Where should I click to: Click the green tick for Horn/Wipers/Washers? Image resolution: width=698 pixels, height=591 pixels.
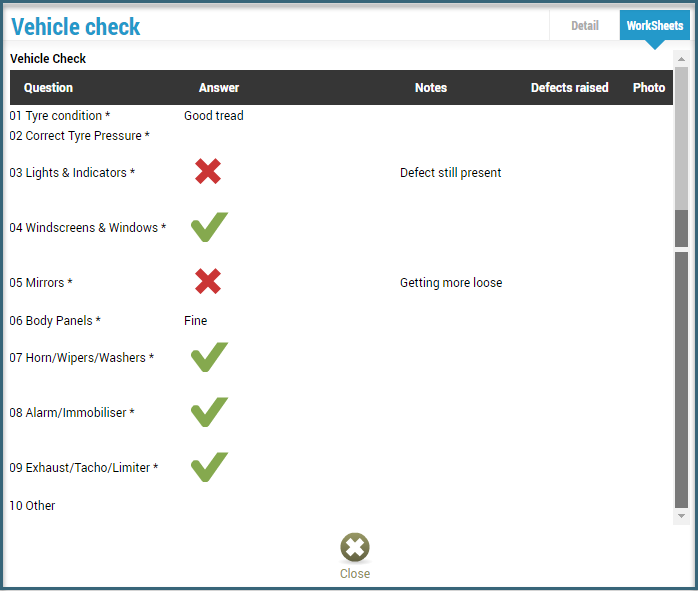(x=209, y=357)
